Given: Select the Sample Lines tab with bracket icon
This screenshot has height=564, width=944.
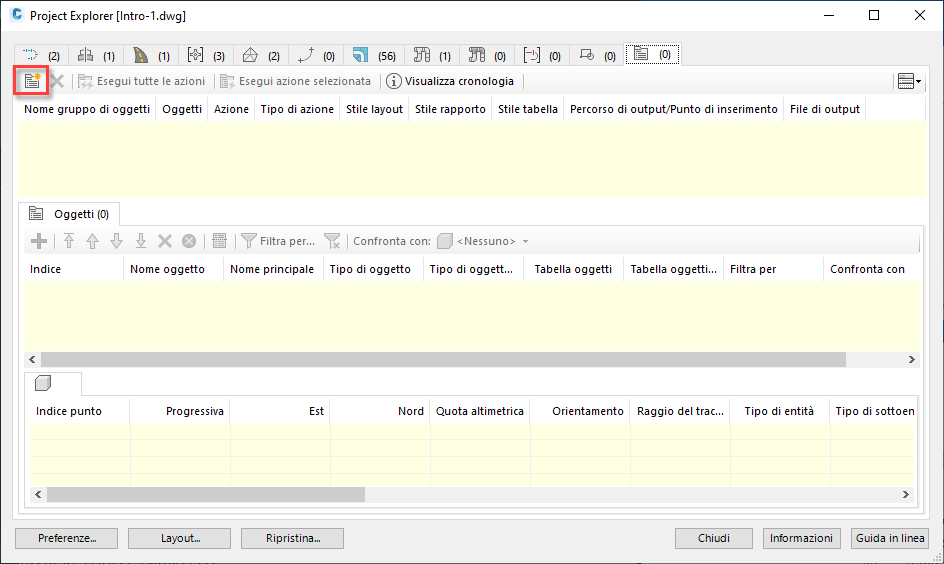Looking at the screenshot, I should point(542,55).
